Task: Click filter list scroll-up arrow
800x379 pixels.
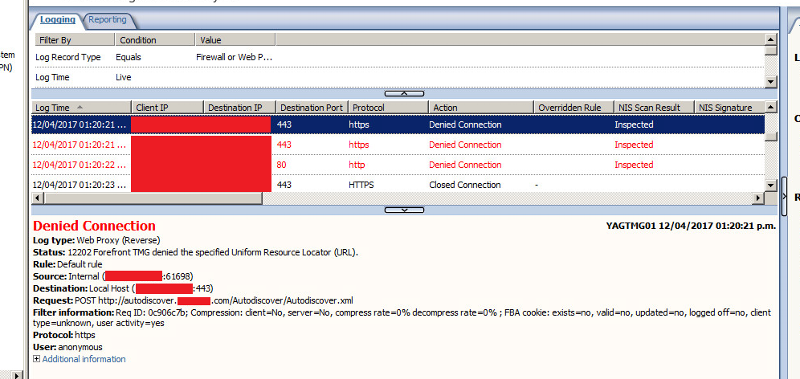Action: [771, 39]
